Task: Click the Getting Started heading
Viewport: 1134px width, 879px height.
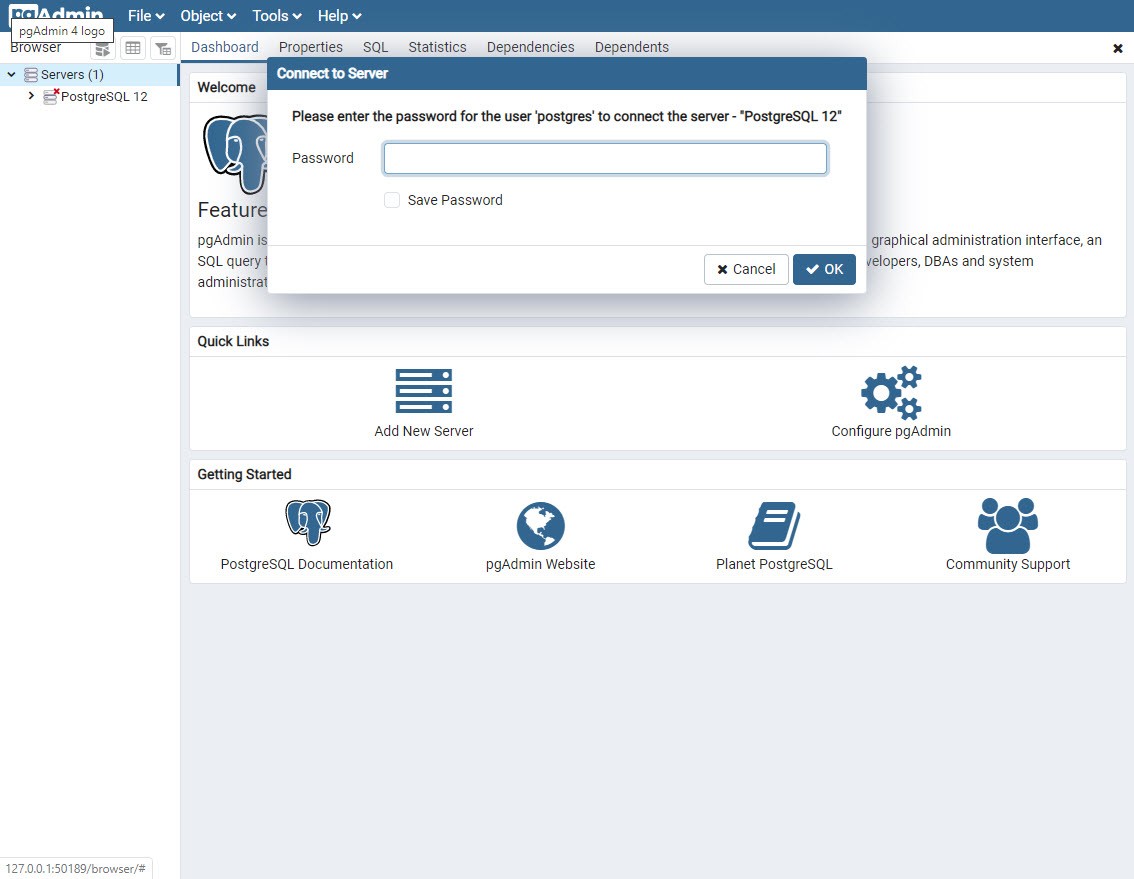Action: pyautogui.click(x=244, y=475)
